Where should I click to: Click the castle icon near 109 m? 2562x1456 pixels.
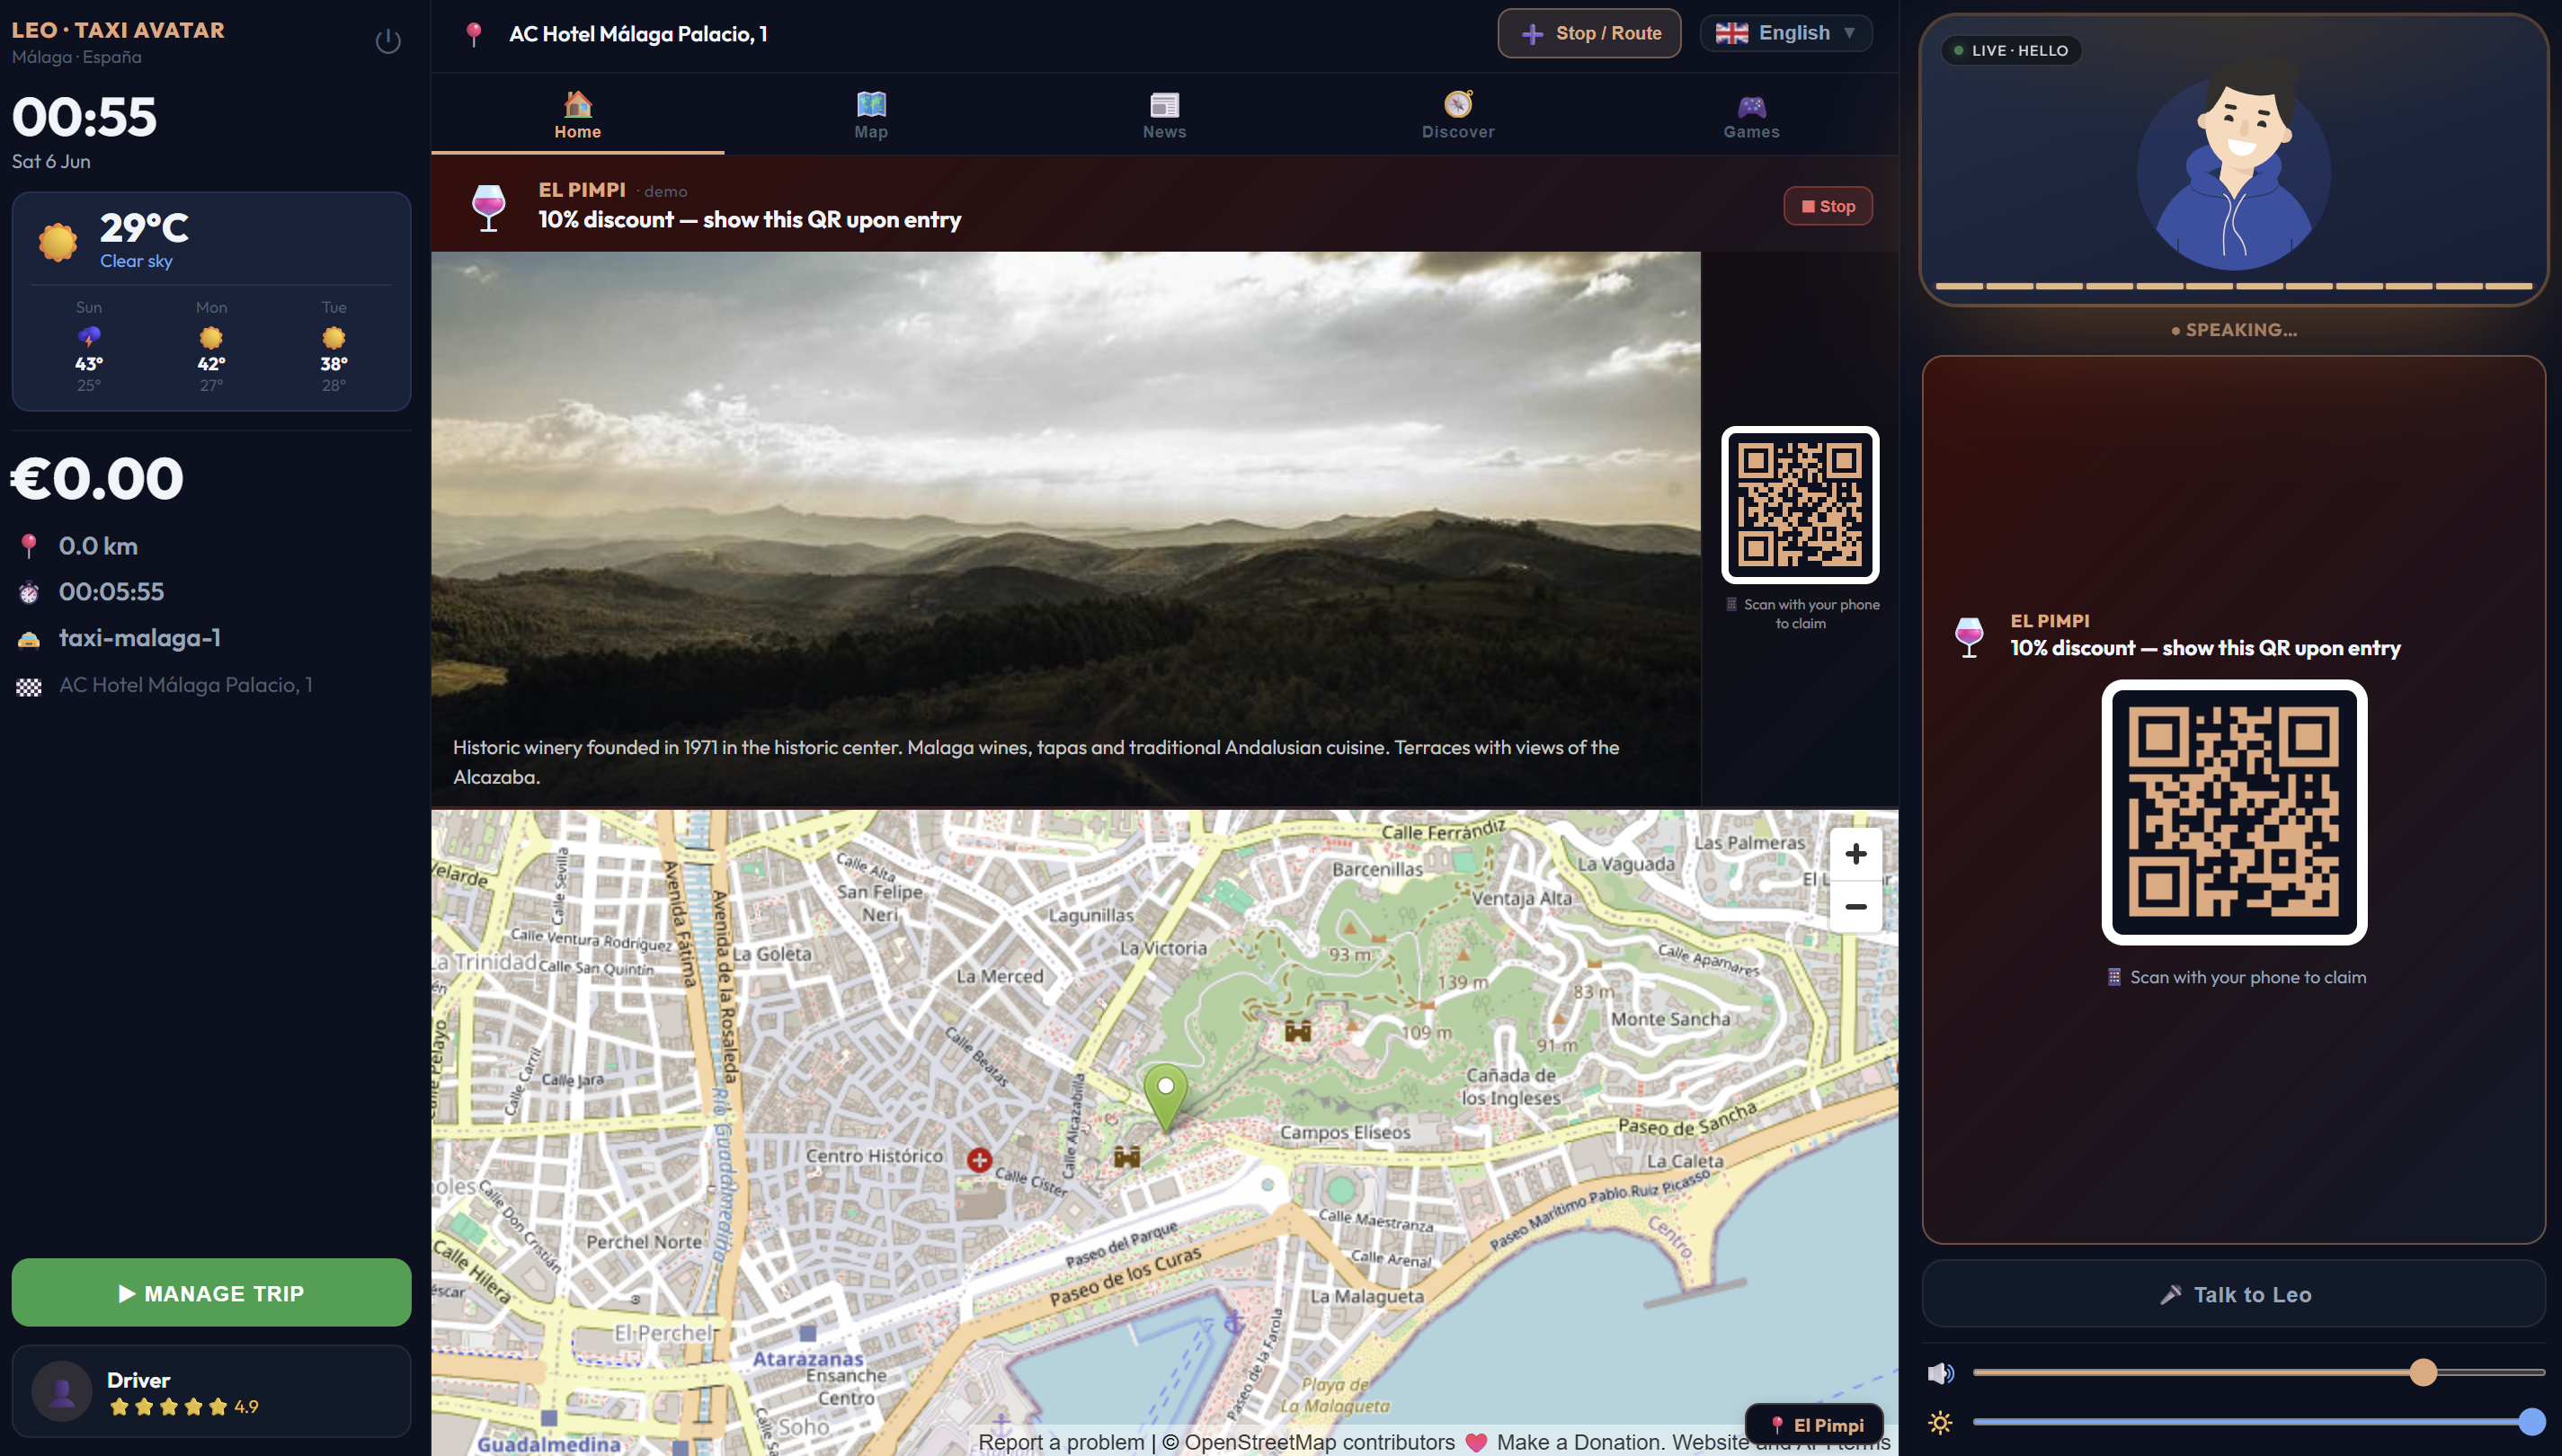[1298, 1029]
